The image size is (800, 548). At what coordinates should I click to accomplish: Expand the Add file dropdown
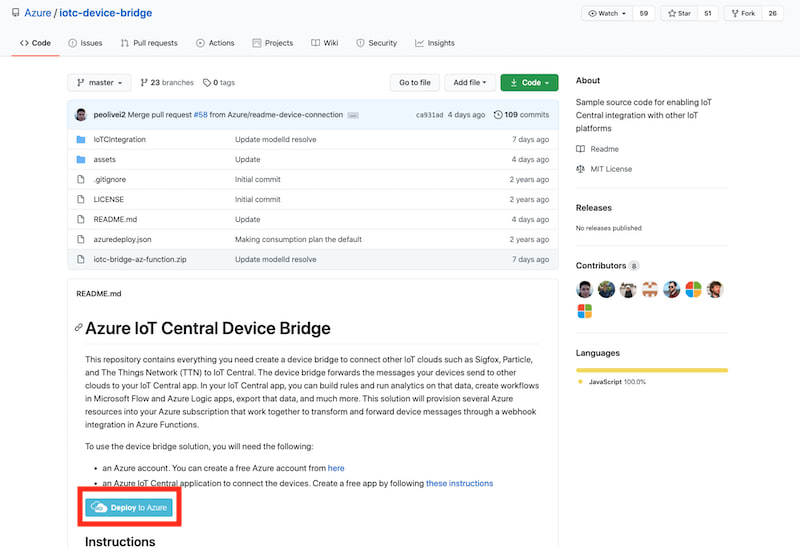(x=470, y=82)
